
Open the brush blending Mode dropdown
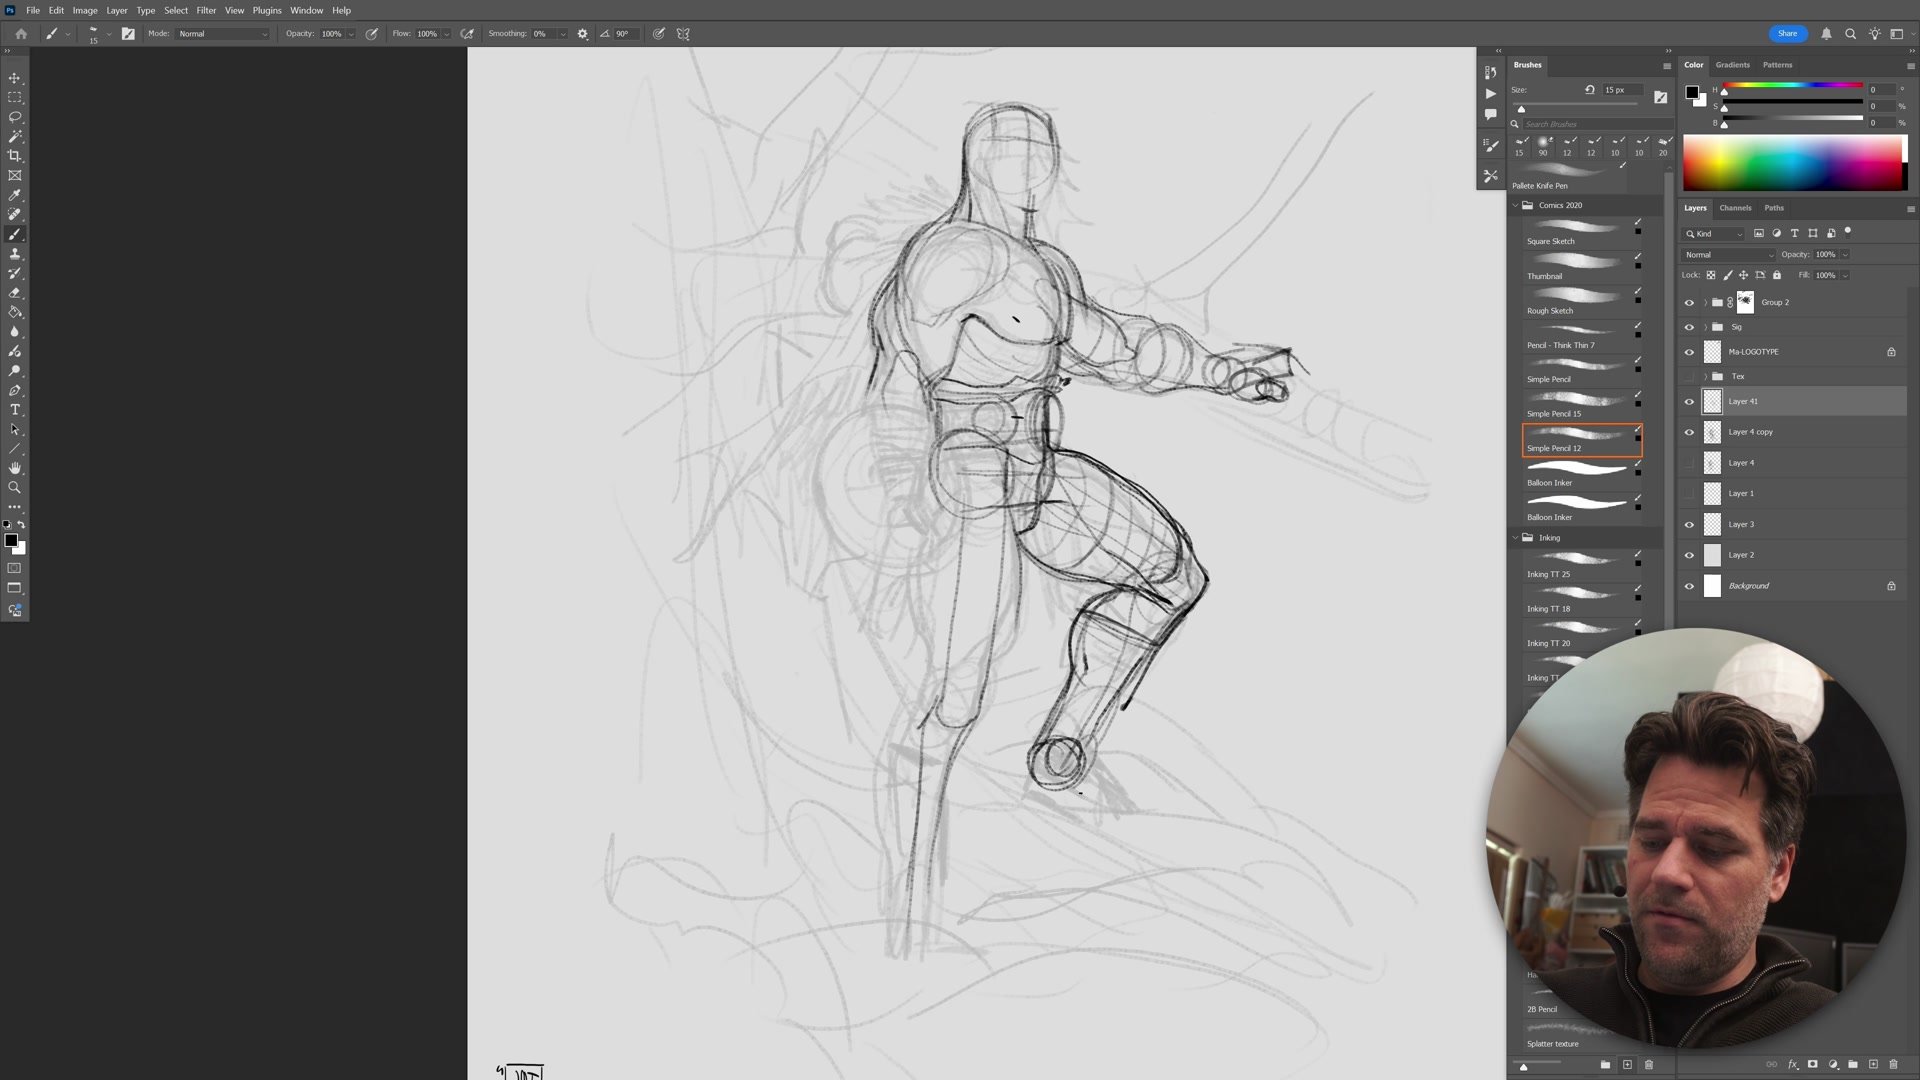click(223, 34)
